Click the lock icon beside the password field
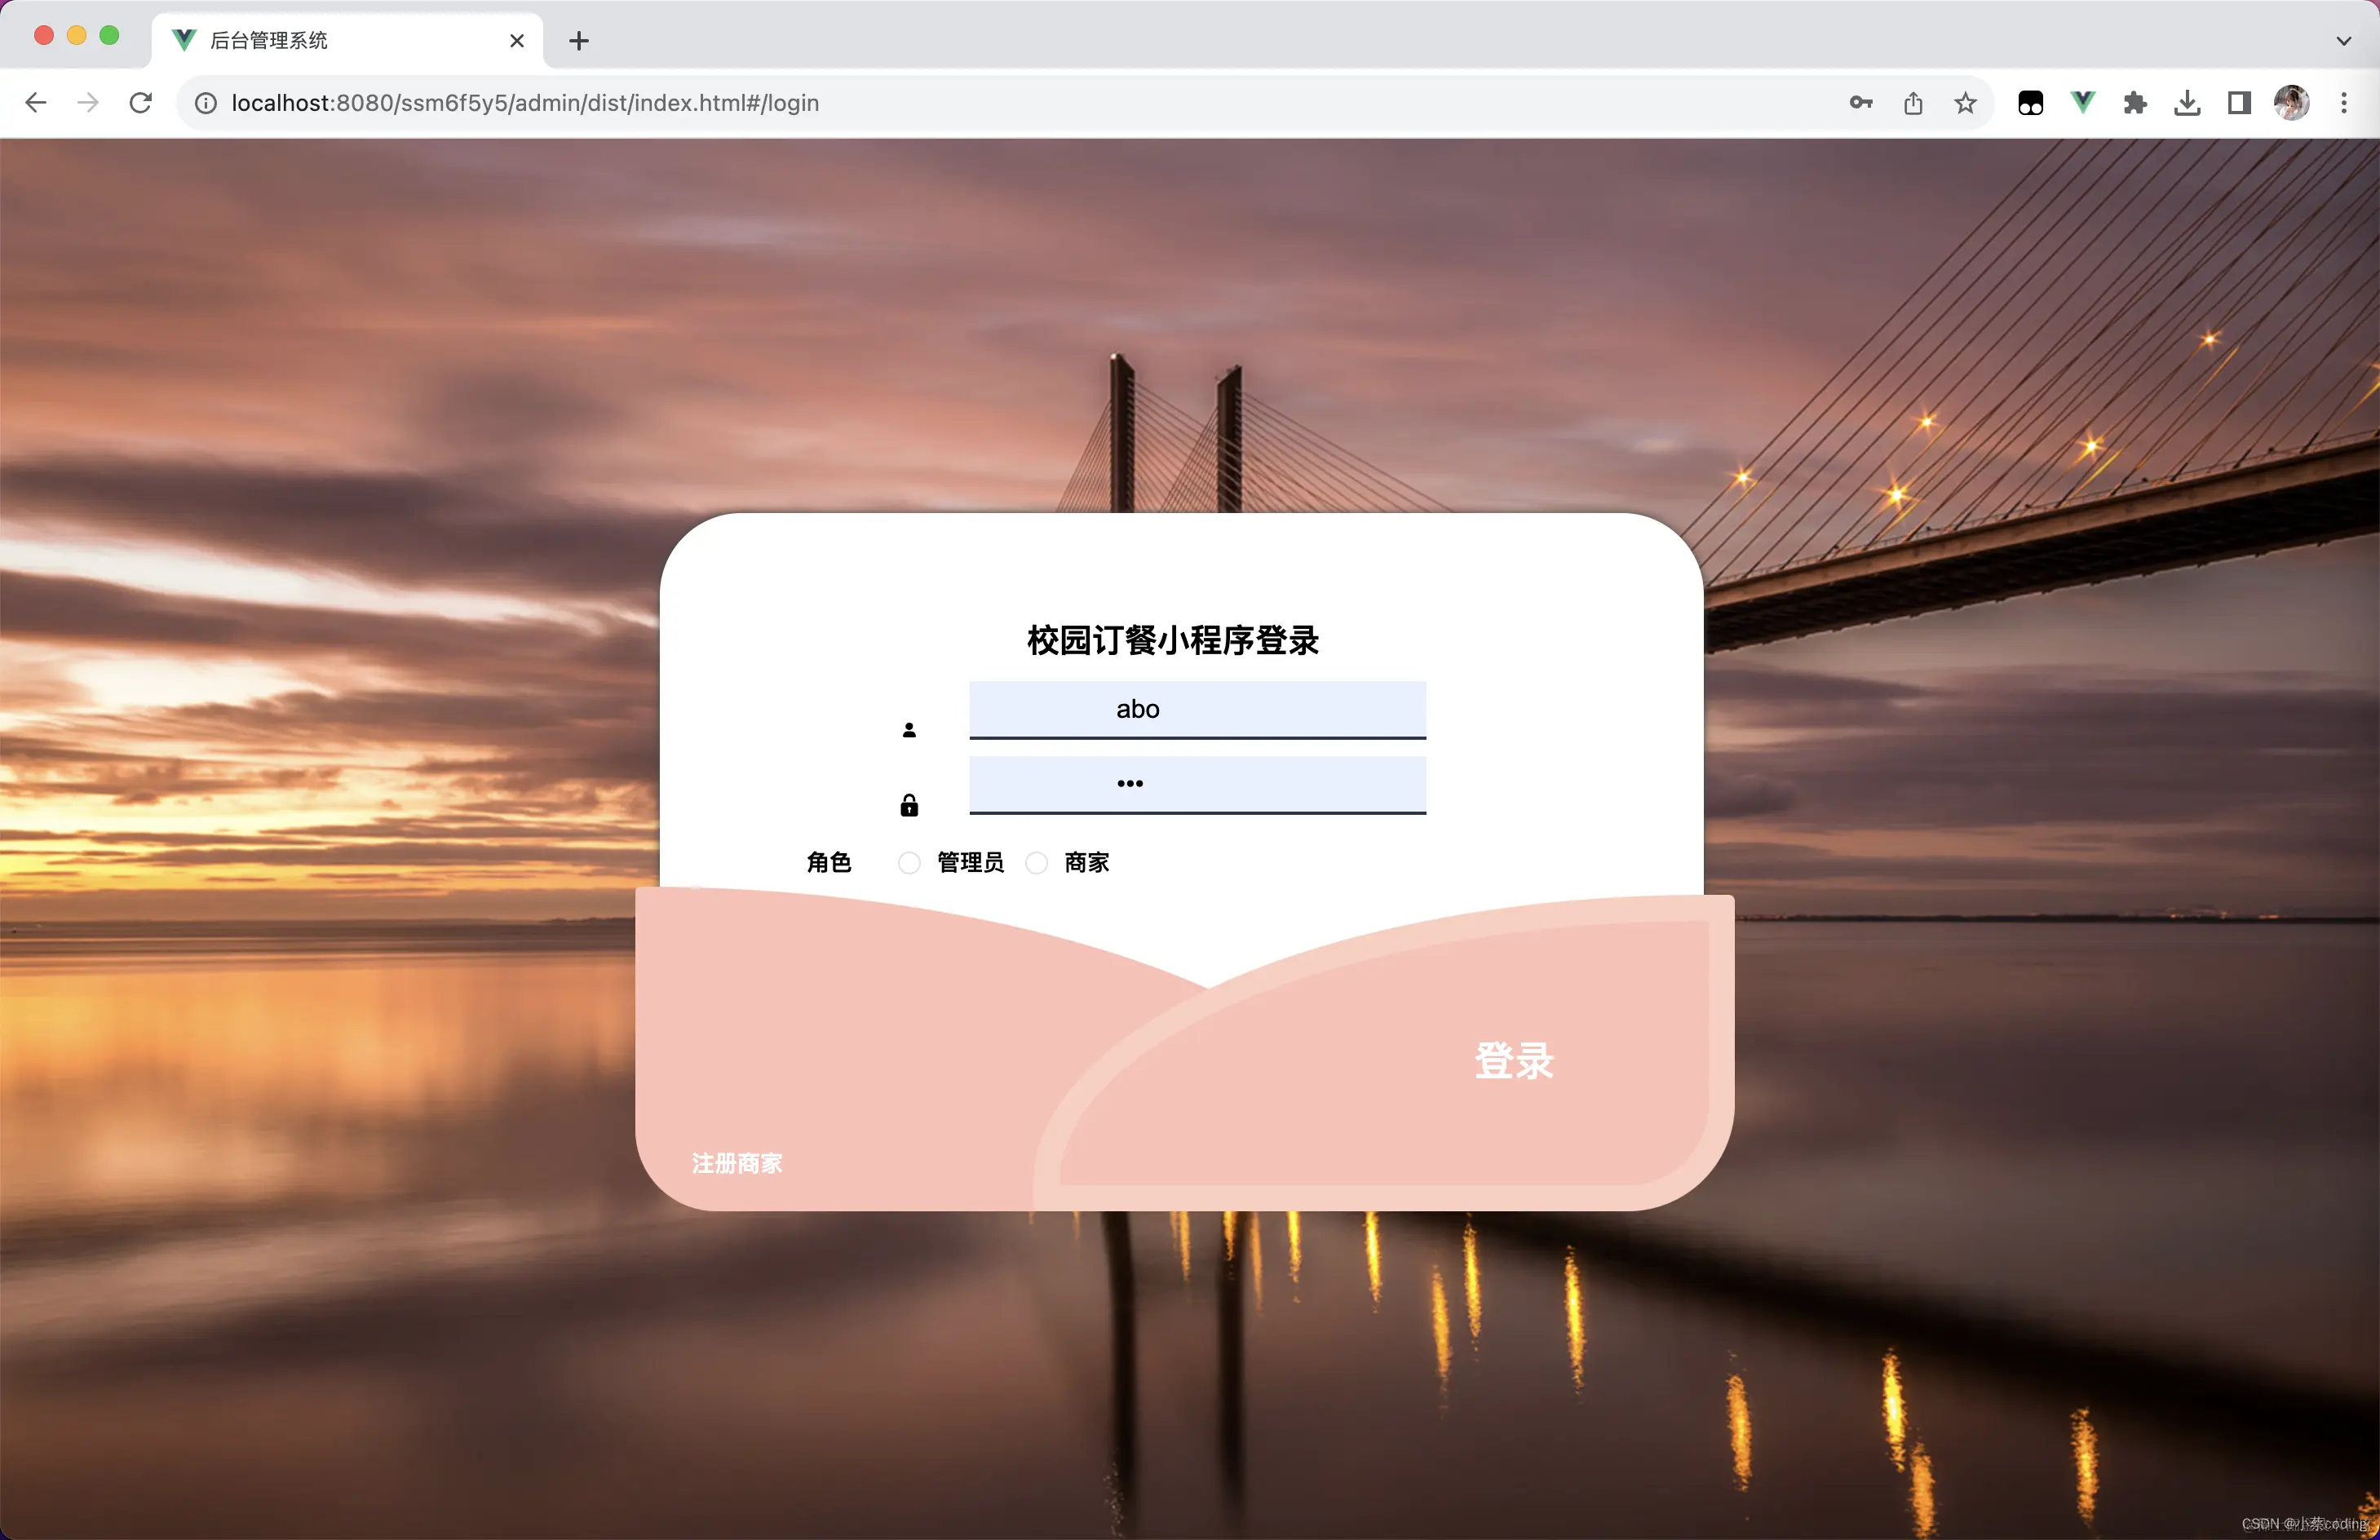The image size is (2380, 1540). click(x=909, y=804)
